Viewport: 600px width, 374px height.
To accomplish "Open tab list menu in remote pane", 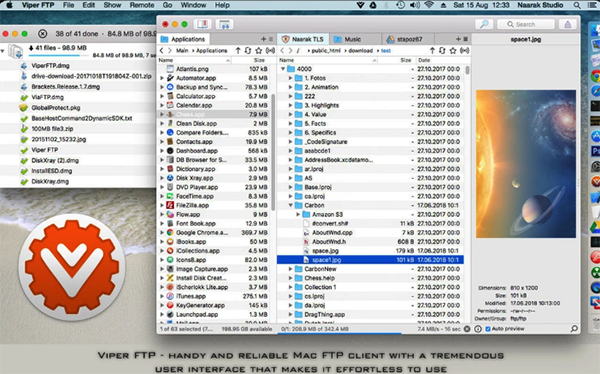I will coord(466,39).
